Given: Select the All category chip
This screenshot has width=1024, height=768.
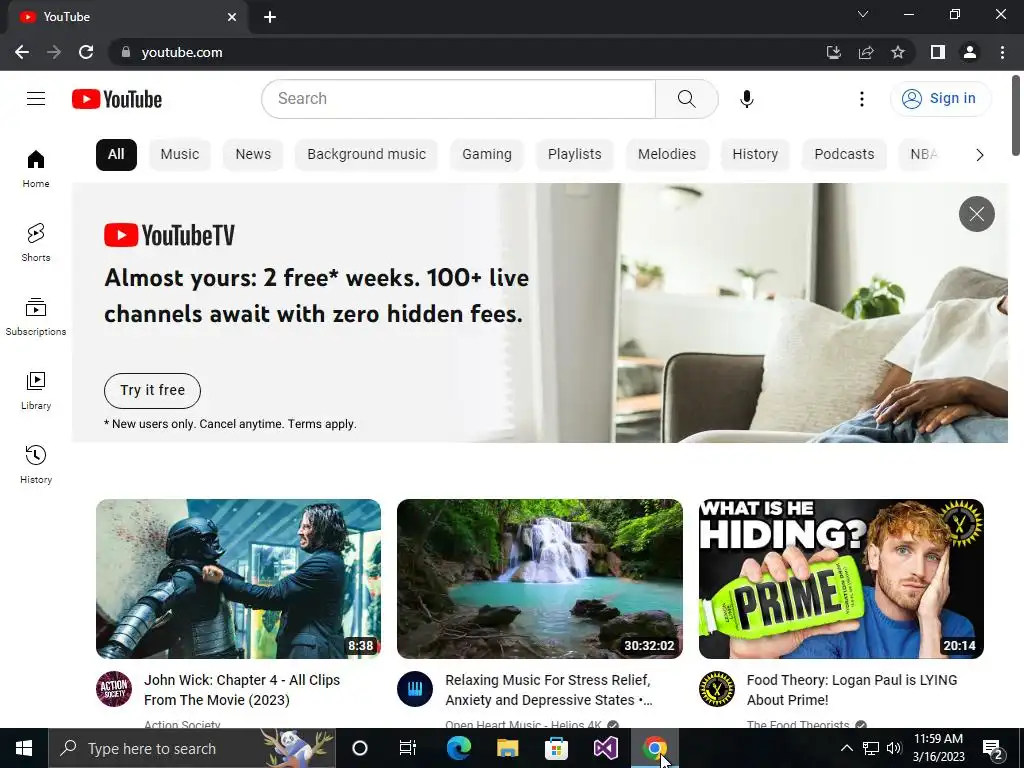Looking at the screenshot, I should click(116, 155).
